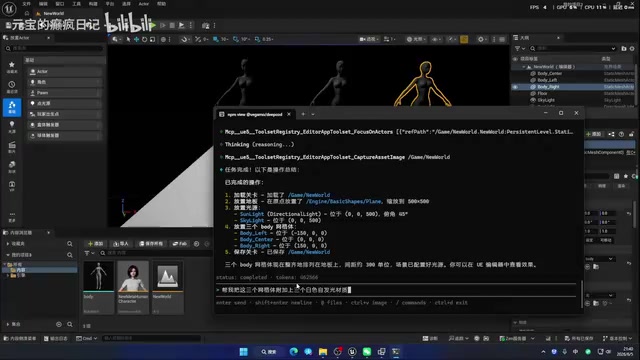Viewport: 640px width, 360px height.
Task: Click the NewMetaHuman Character asset thumbnail
Action: (x=133, y=287)
